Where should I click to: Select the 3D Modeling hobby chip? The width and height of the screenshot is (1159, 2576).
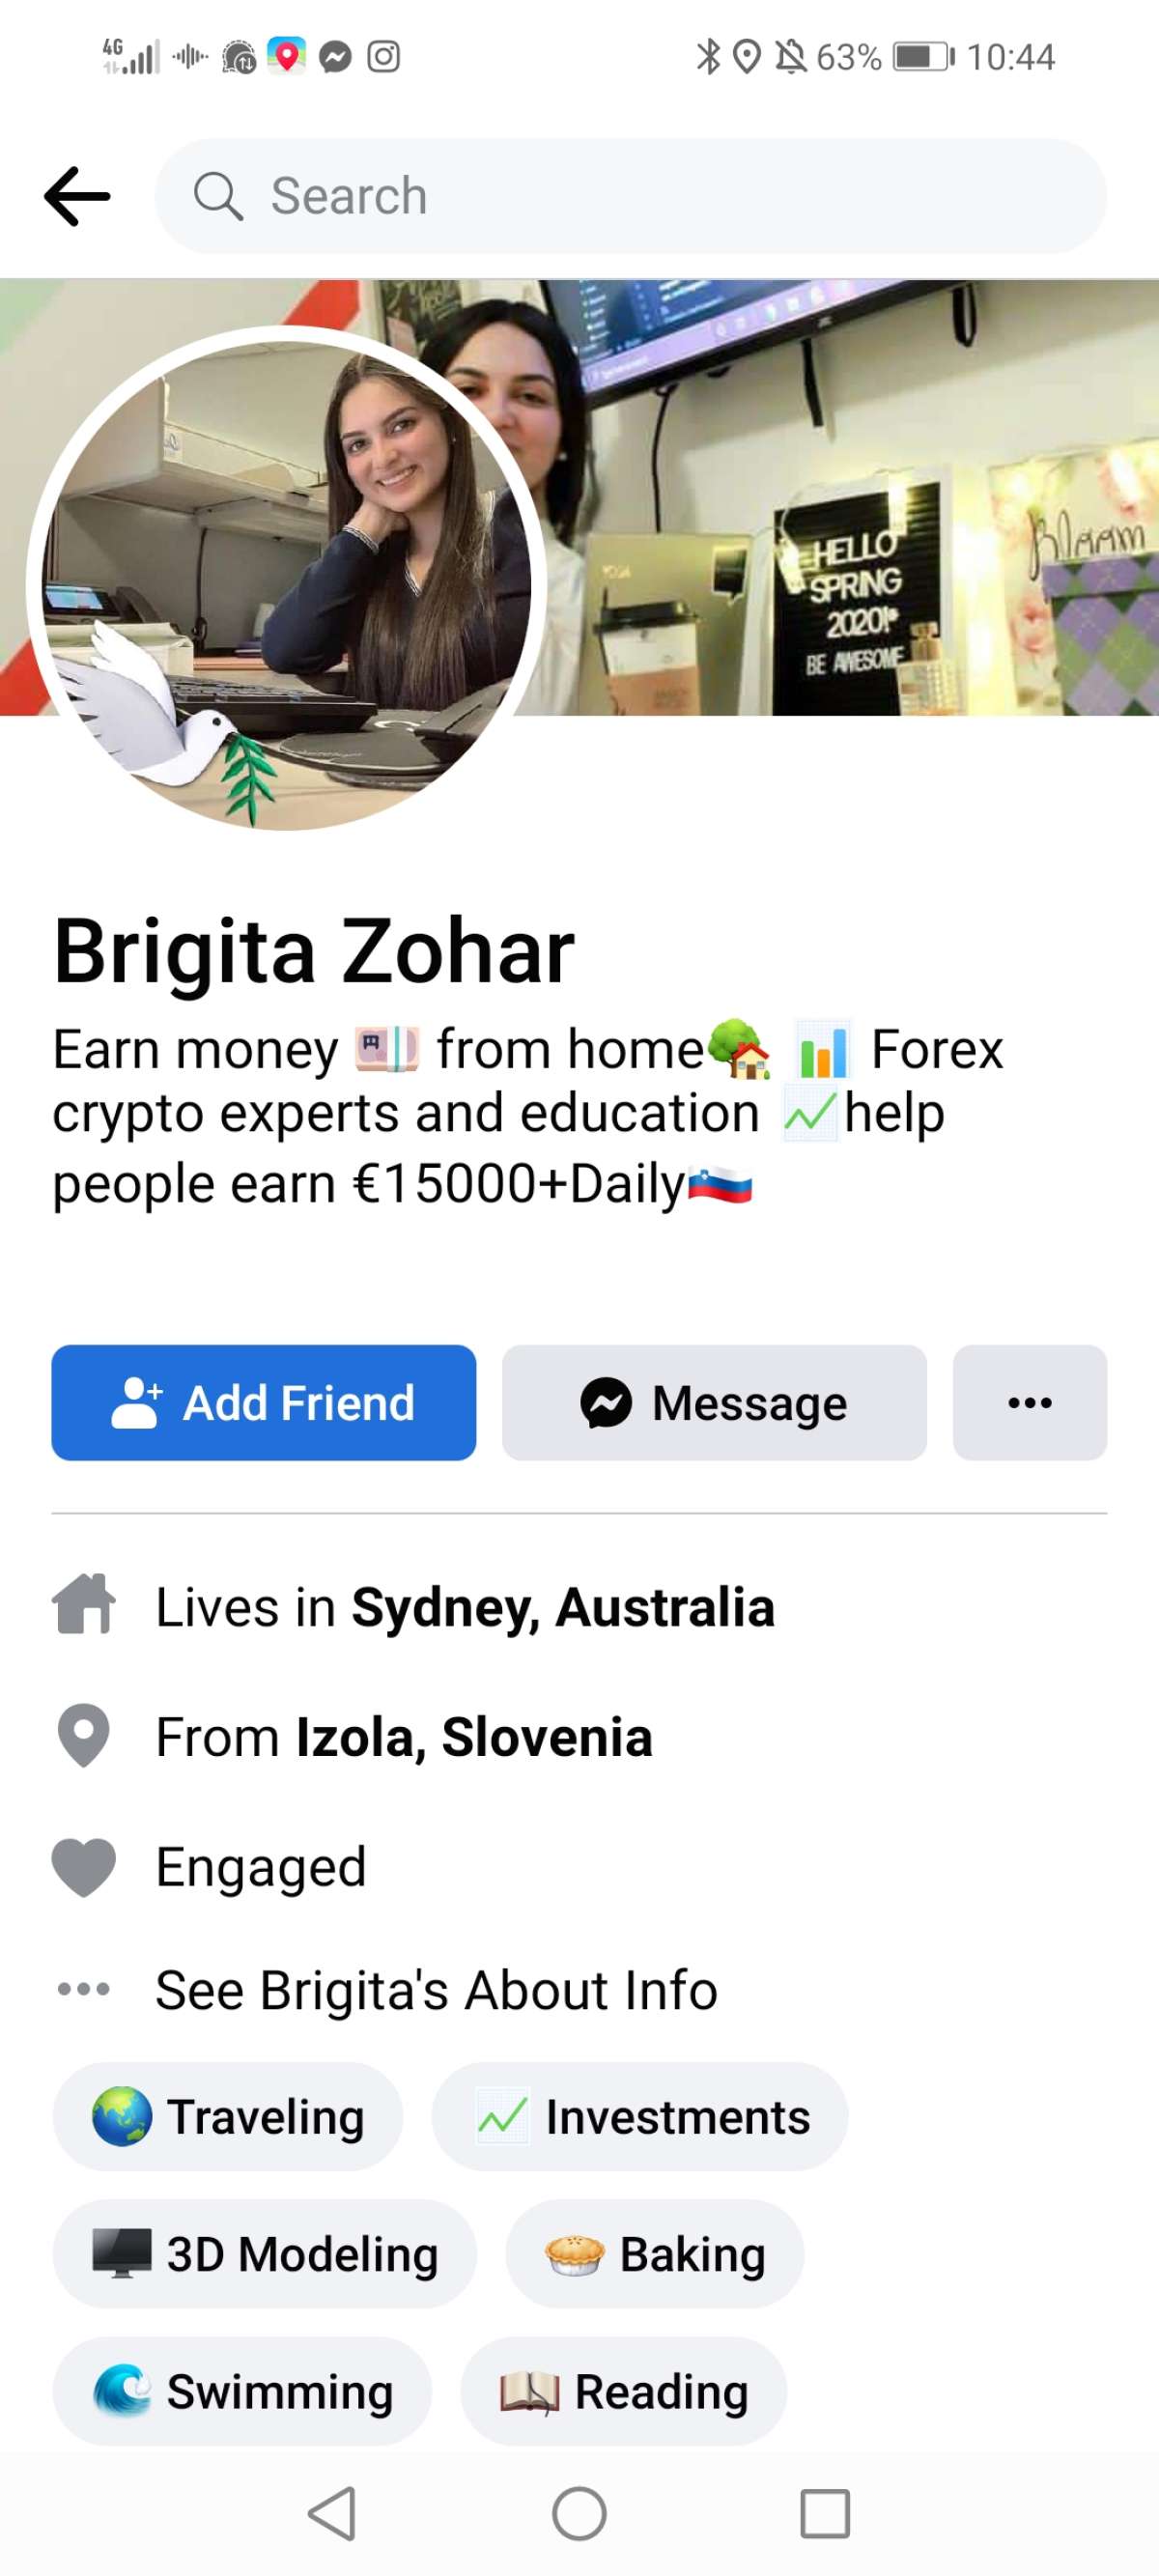[265, 2254]
